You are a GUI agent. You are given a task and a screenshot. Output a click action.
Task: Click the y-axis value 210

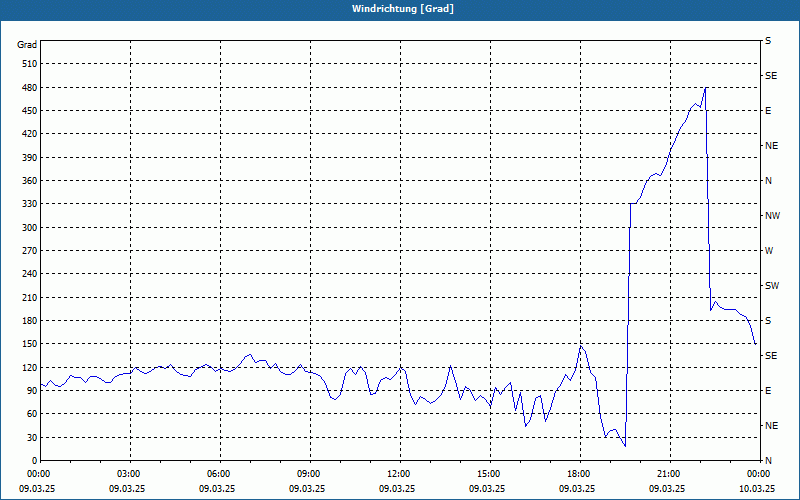pyautogui.click(x=30, y=297)
